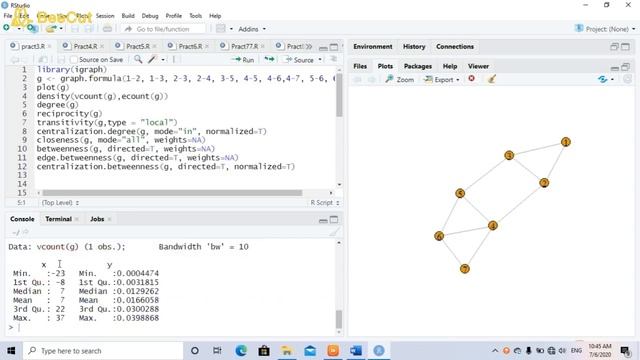Viewport: 640px width, 360px height.
Task: Click the Windows search box
Action: [103, 351]
